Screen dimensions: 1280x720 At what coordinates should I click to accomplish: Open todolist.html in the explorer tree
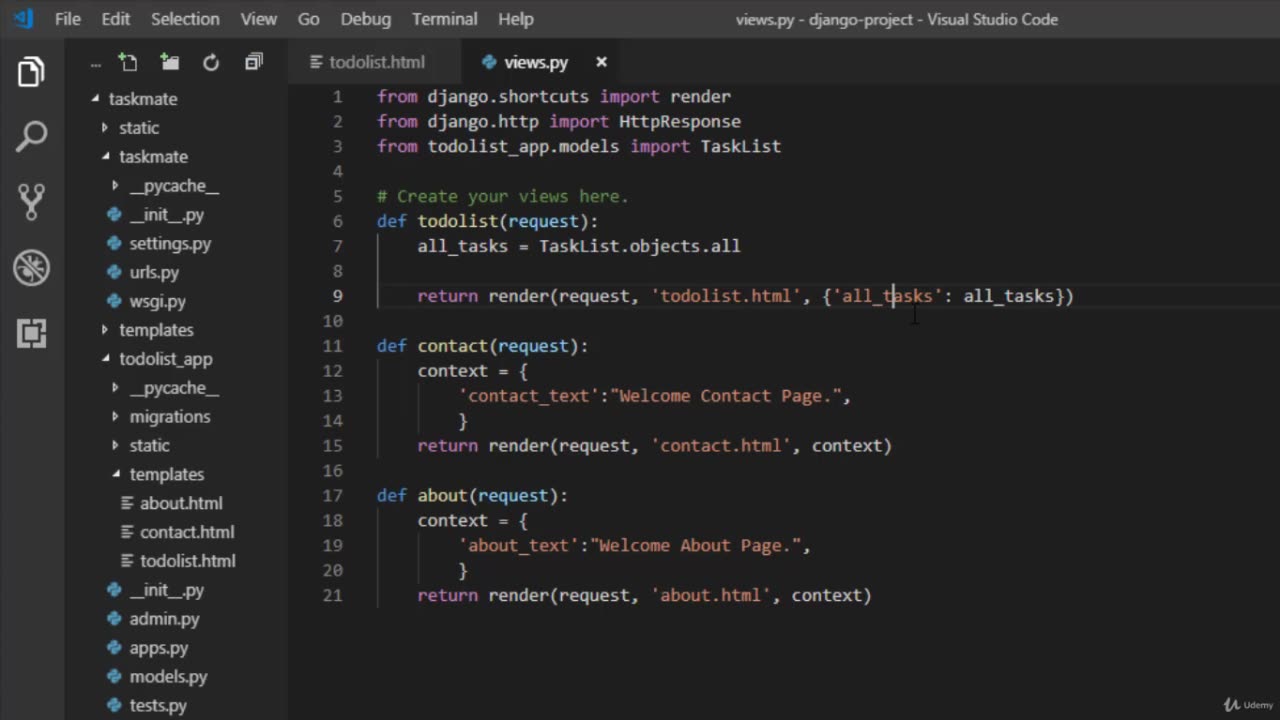[188, 561]
